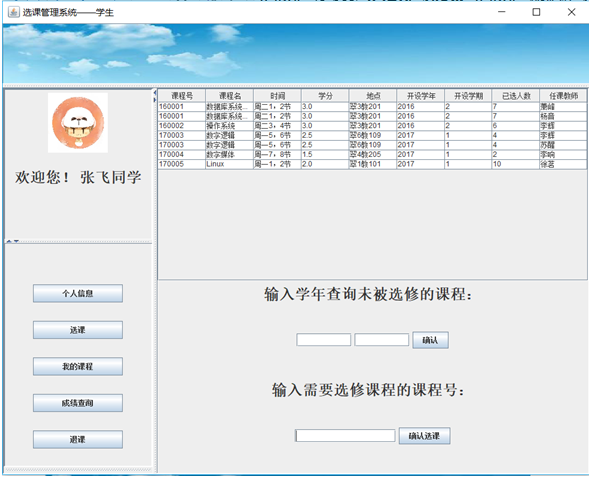The height and width of the screenshot is (478, 590).
Task: Click the 开设学年 column header
Action: pos(421,96)
